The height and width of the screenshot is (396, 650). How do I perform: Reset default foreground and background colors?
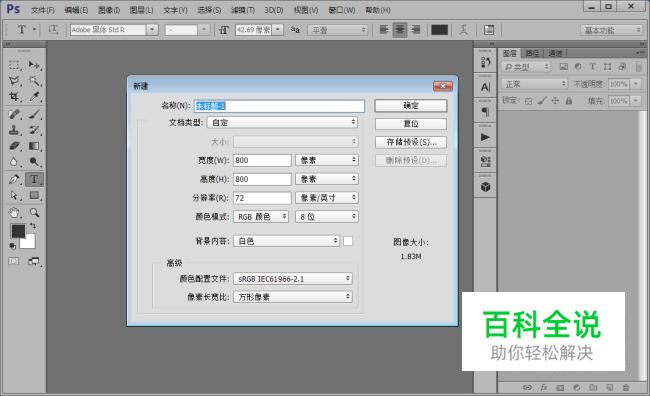click(12, 246)
